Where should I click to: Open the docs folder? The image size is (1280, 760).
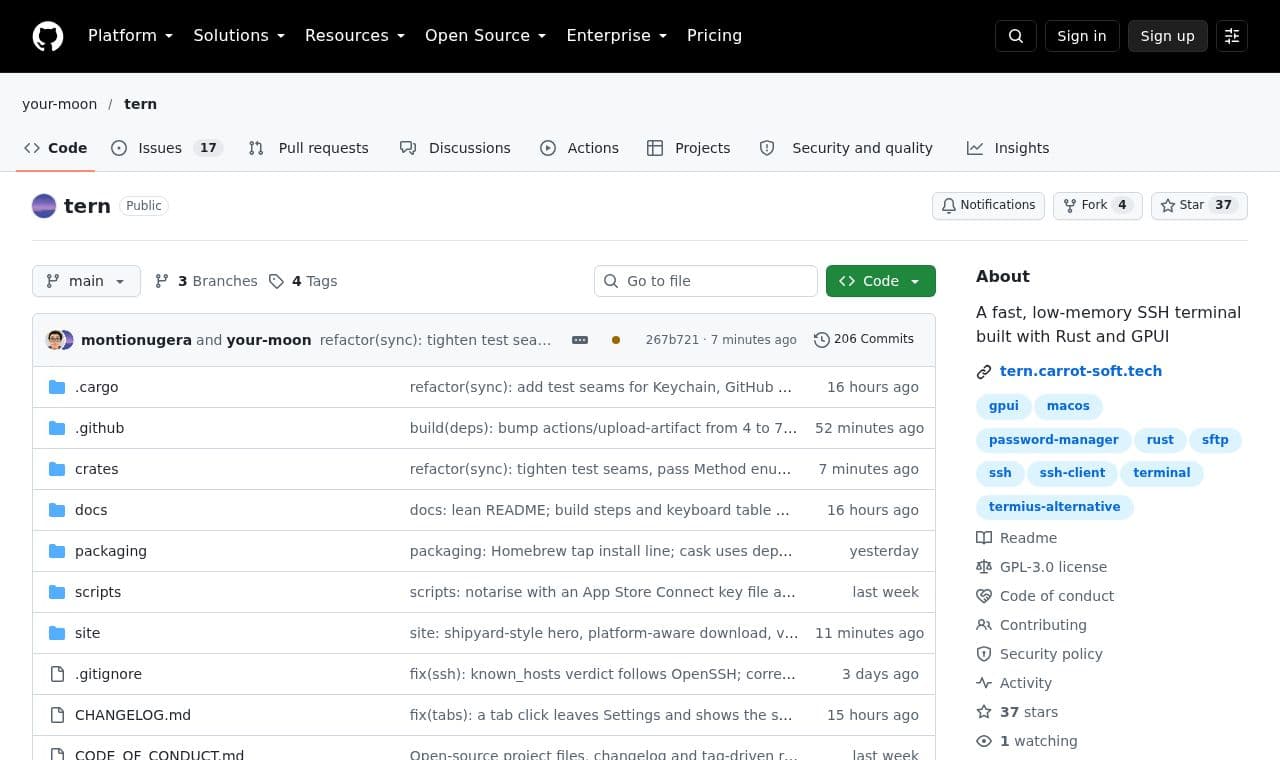pos(91,510)
